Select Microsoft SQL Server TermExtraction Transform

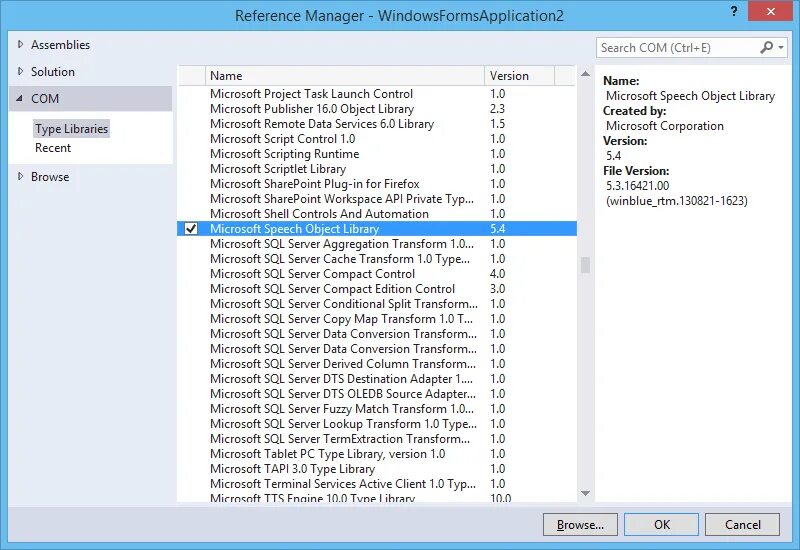377,439
